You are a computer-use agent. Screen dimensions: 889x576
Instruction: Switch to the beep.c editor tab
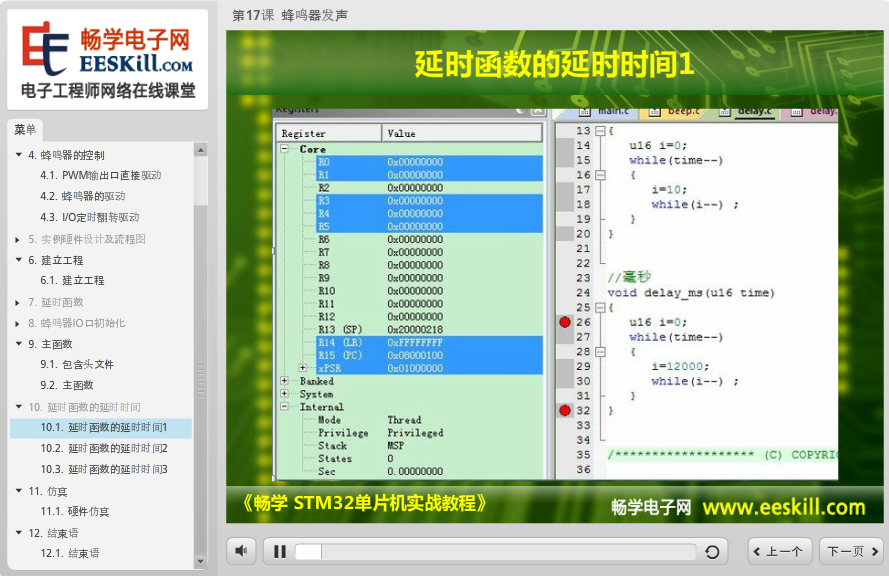[x=675, y=112]
